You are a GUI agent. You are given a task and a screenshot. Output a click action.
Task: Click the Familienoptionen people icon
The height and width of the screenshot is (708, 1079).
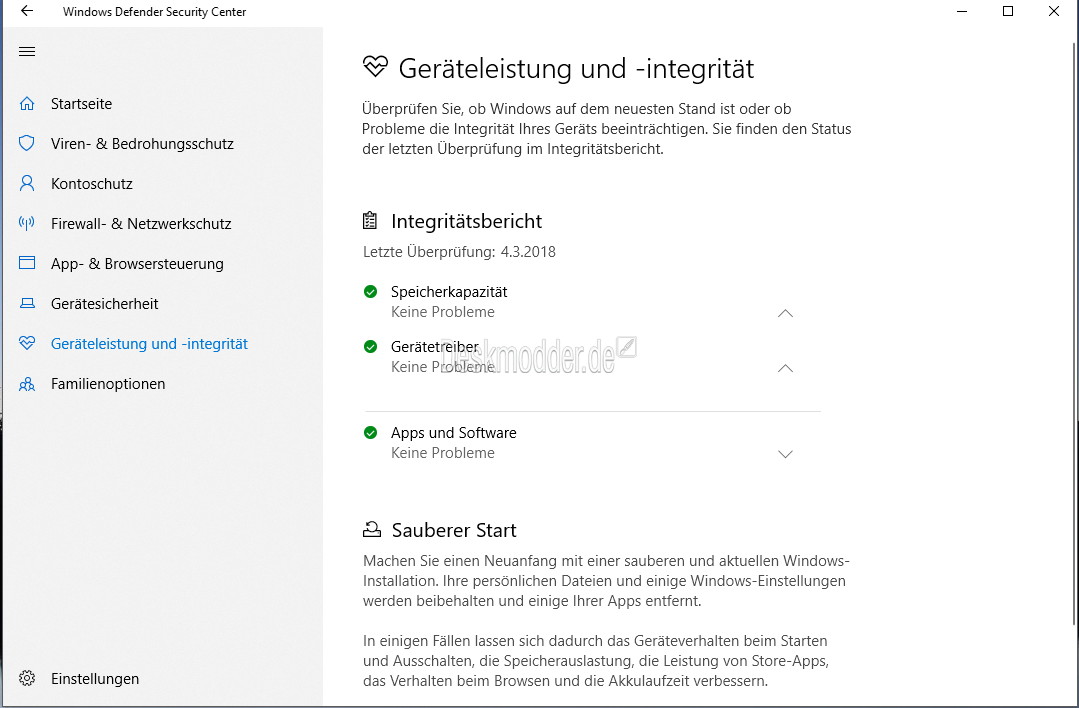(27, 384)
